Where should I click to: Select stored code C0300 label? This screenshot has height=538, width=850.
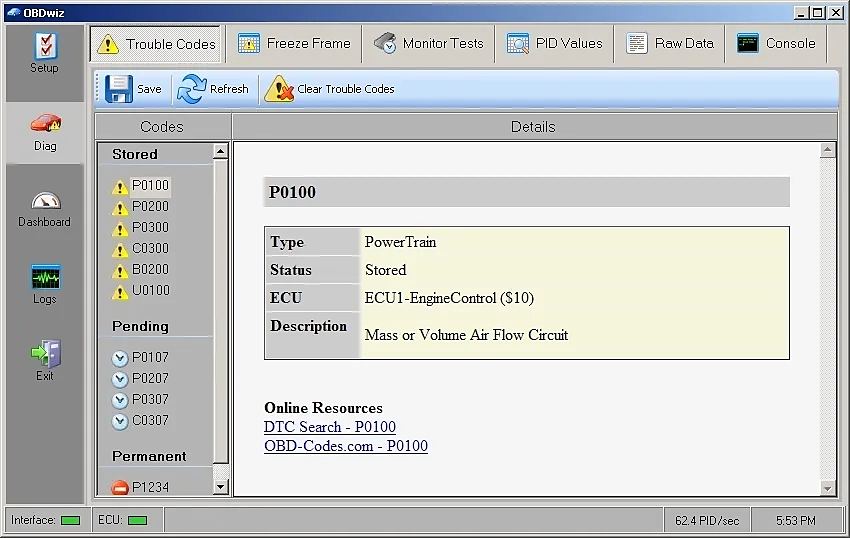tap(150, 248)
